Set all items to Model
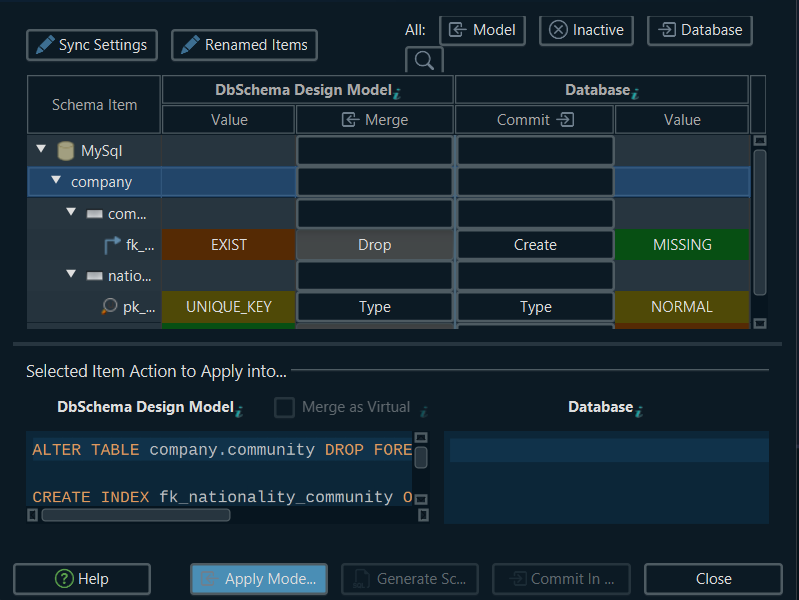 482,30
